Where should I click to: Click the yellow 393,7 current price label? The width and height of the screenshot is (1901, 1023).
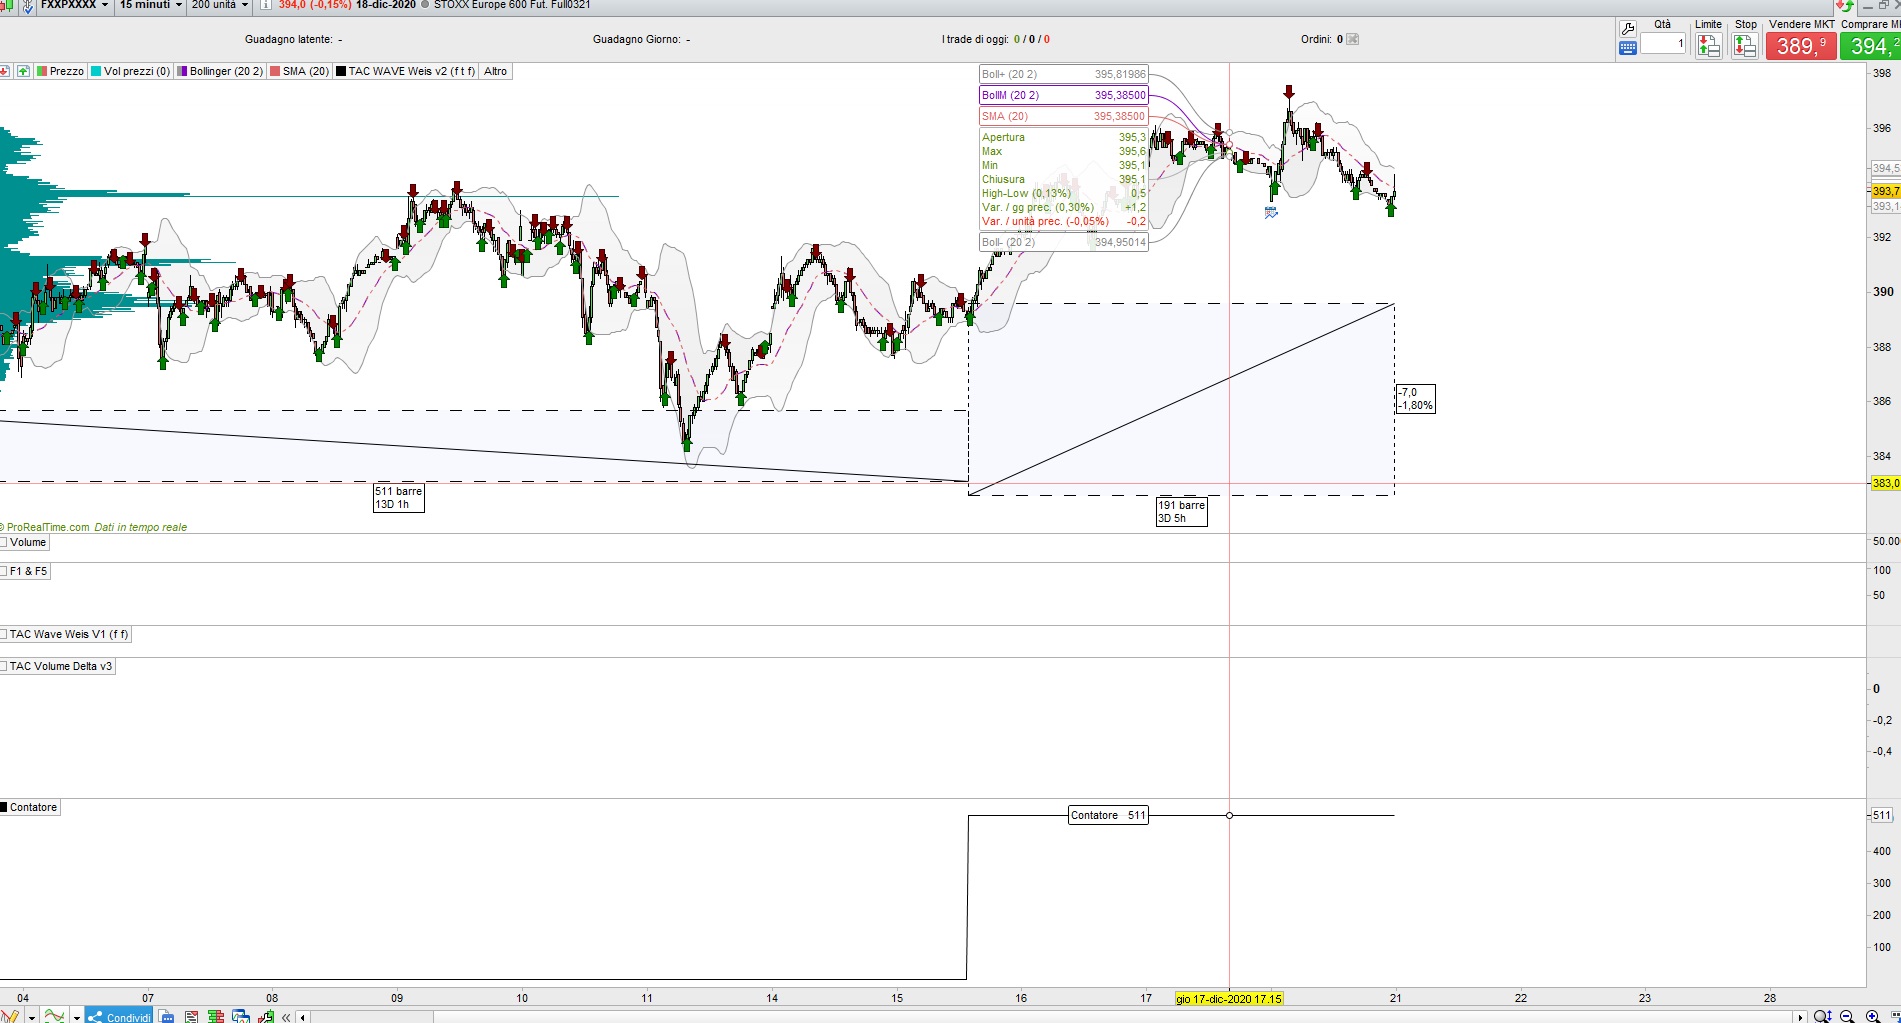pyautogui.click(x=1886, y=191)
